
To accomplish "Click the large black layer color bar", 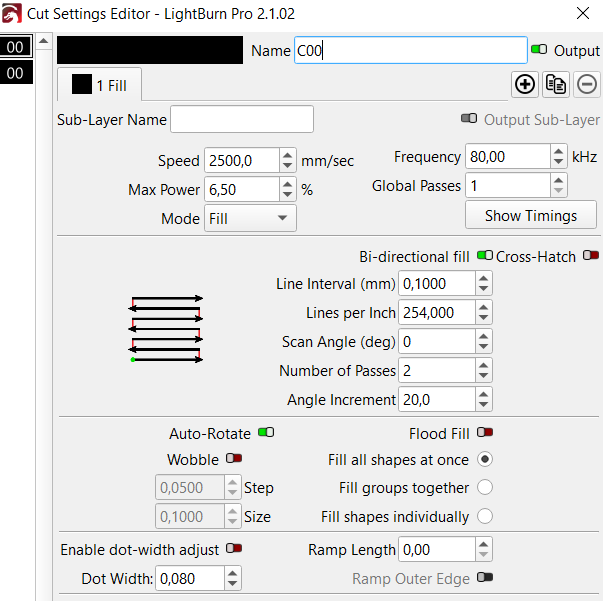I will [150, 50].
